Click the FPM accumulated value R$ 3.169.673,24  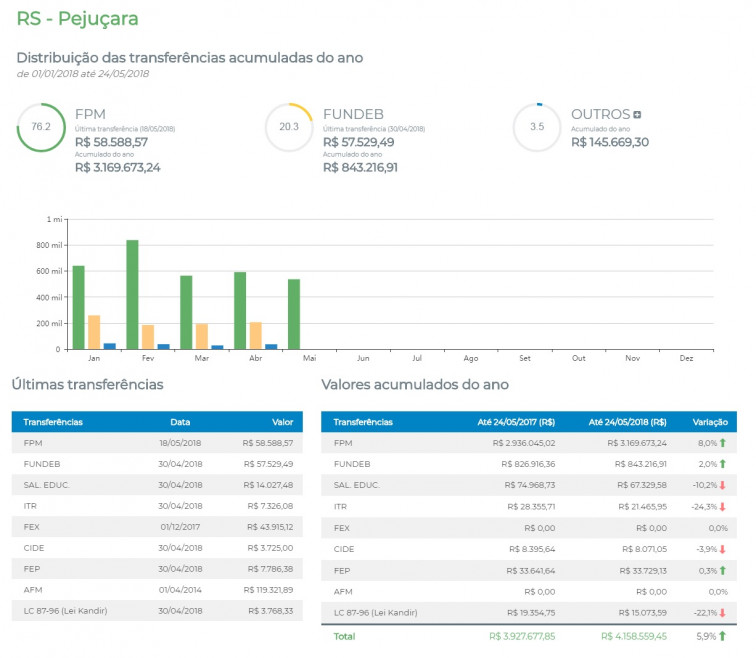point(117,167)
